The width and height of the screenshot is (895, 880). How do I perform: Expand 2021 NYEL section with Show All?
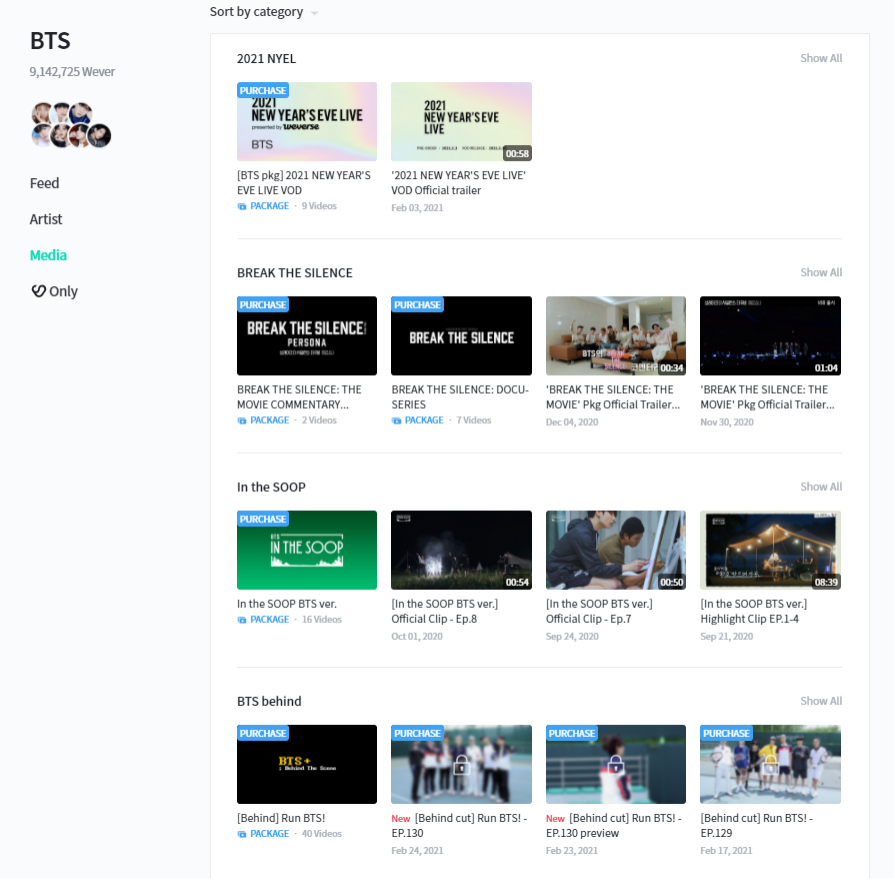pyautogui.click(x=820, y=58)
